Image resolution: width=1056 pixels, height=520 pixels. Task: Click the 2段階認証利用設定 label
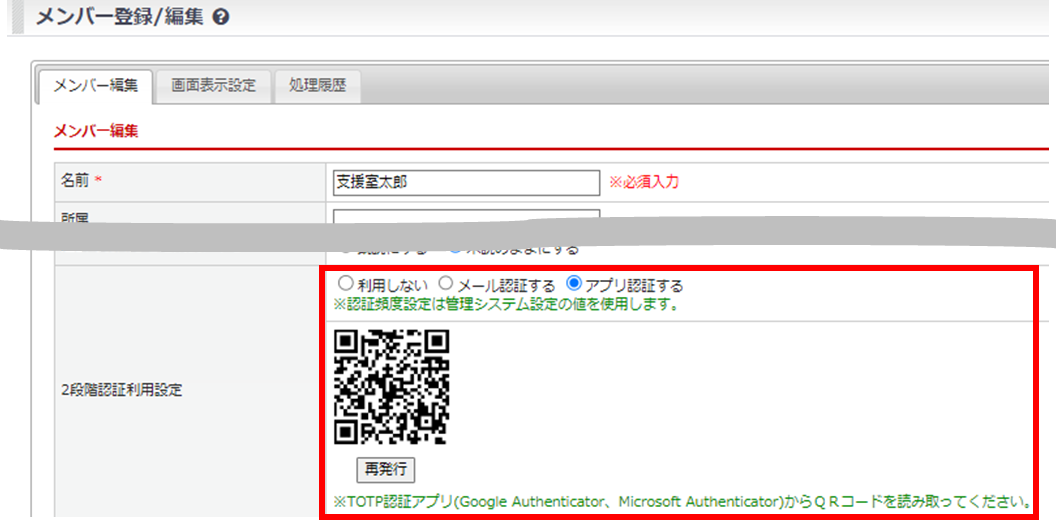click(x=121, y=390)
